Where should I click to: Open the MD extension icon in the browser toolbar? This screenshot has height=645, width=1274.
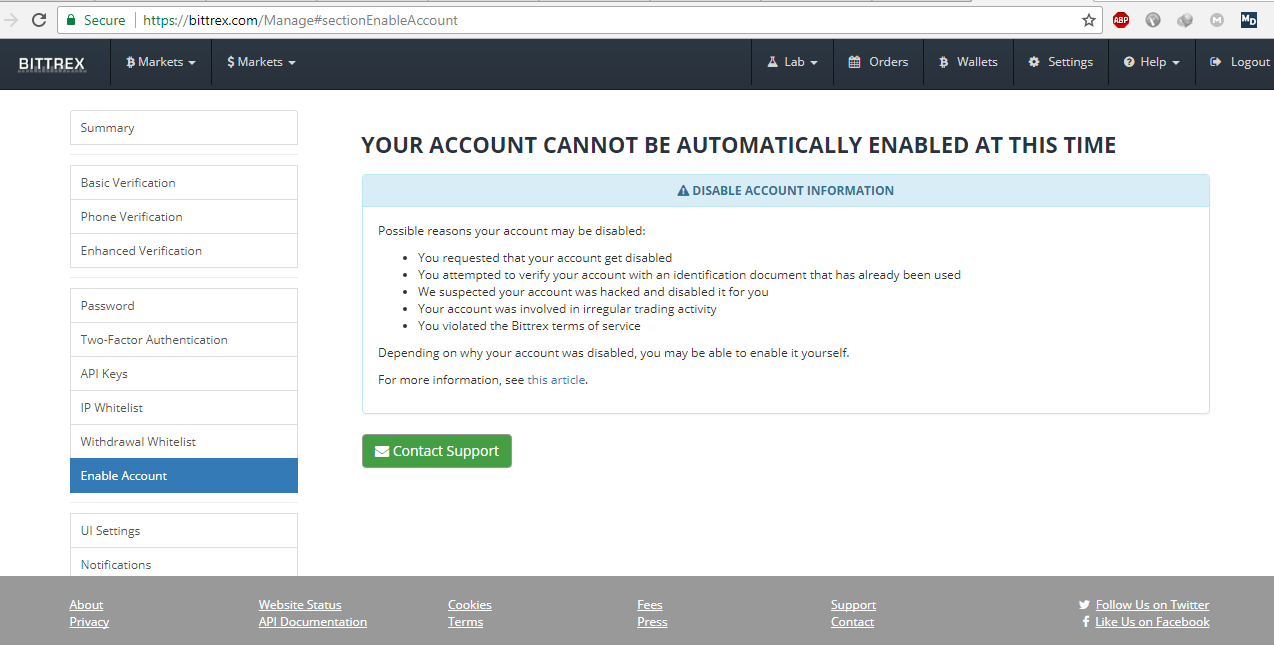1248,20
